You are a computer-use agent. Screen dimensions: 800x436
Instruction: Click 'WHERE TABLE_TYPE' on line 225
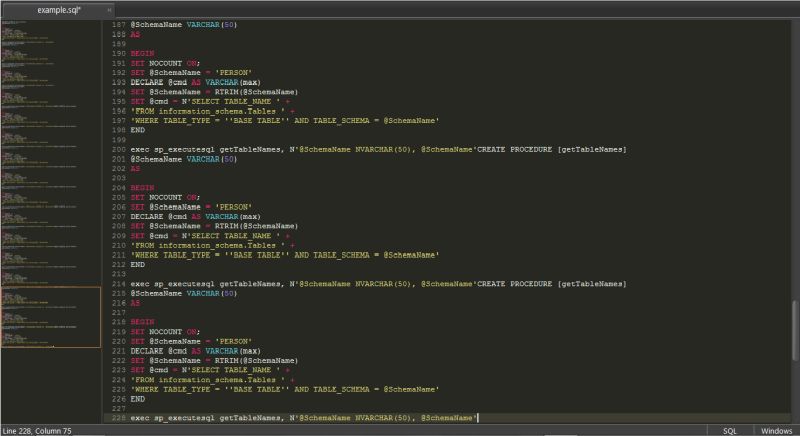pos(172,389)
